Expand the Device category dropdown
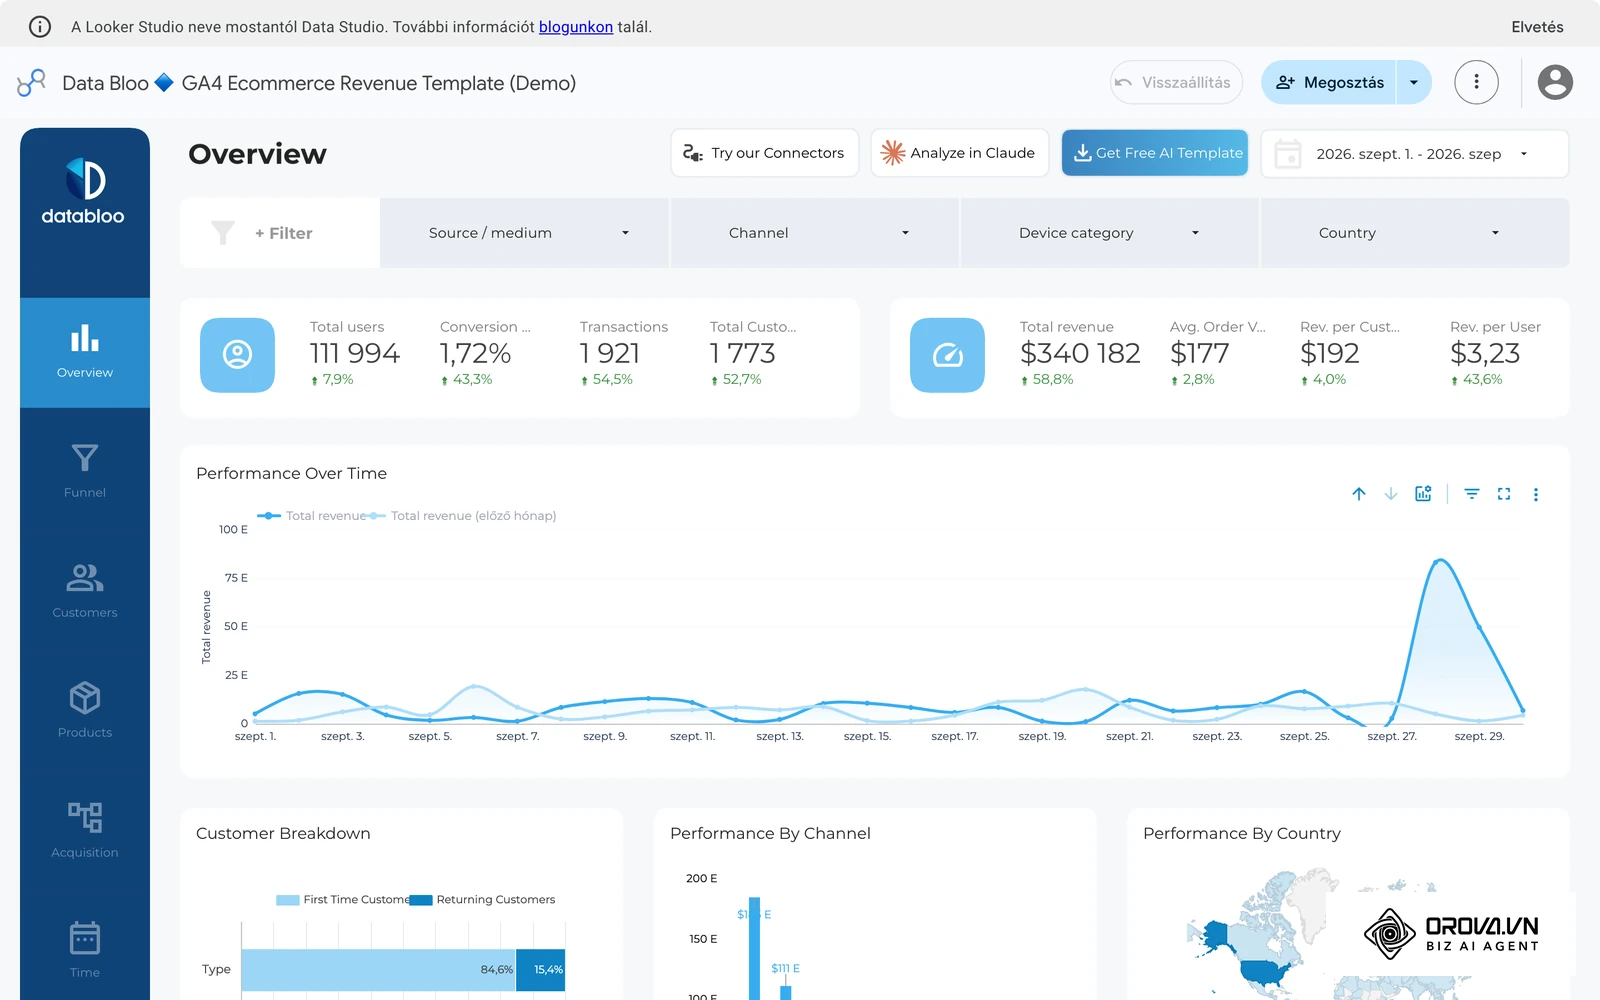Image resolution: width=1600 pixels, height=1000 pixels. (1109, 233)
